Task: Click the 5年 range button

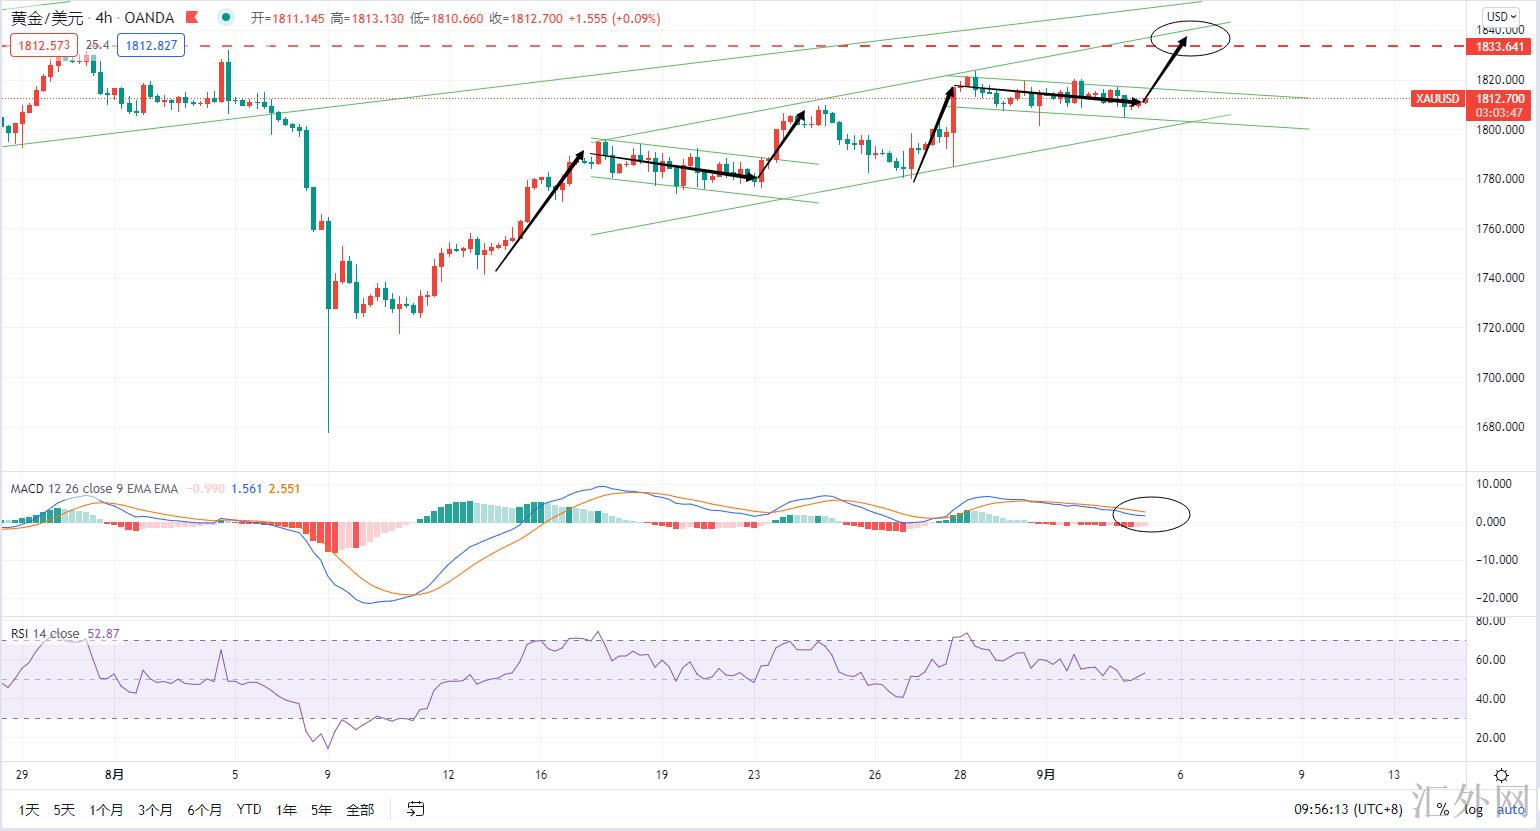Action: [x=321, y=809]
